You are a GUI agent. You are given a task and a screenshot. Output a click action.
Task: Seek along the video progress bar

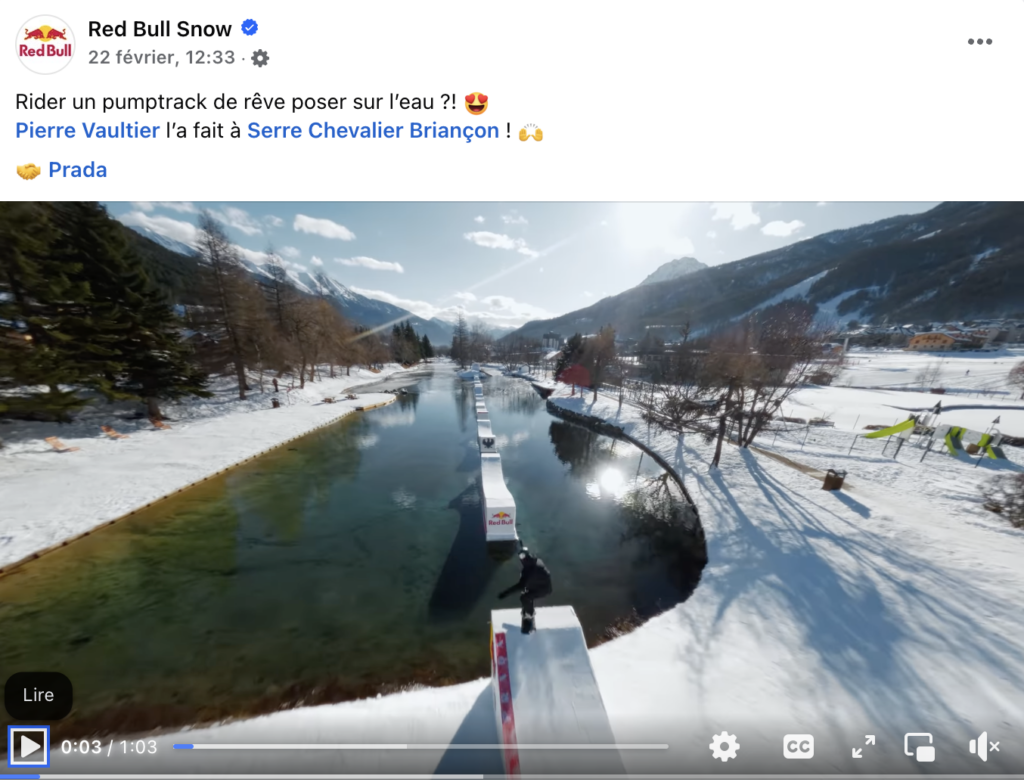point(421,746)
